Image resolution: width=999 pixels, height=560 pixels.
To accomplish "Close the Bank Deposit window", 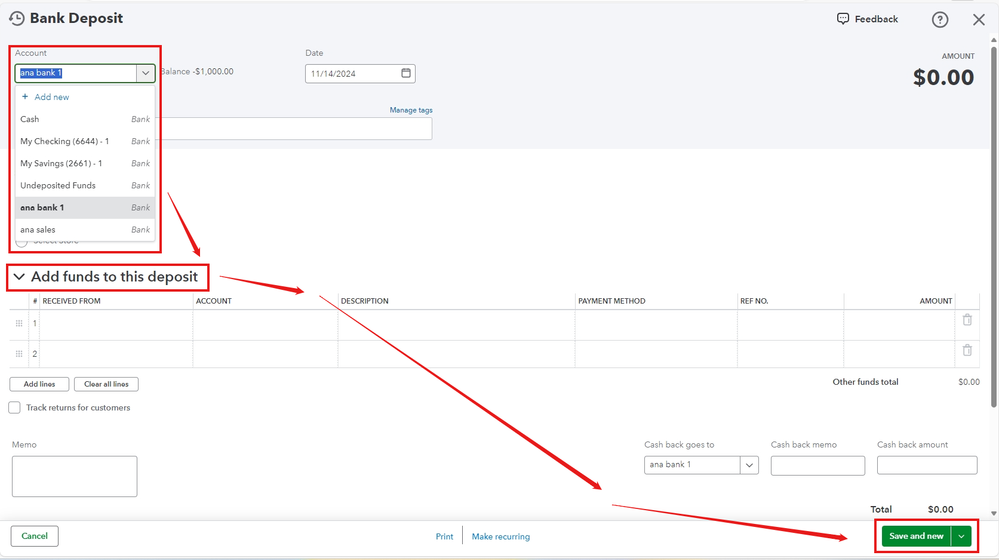I will click(x=979, y=20).
